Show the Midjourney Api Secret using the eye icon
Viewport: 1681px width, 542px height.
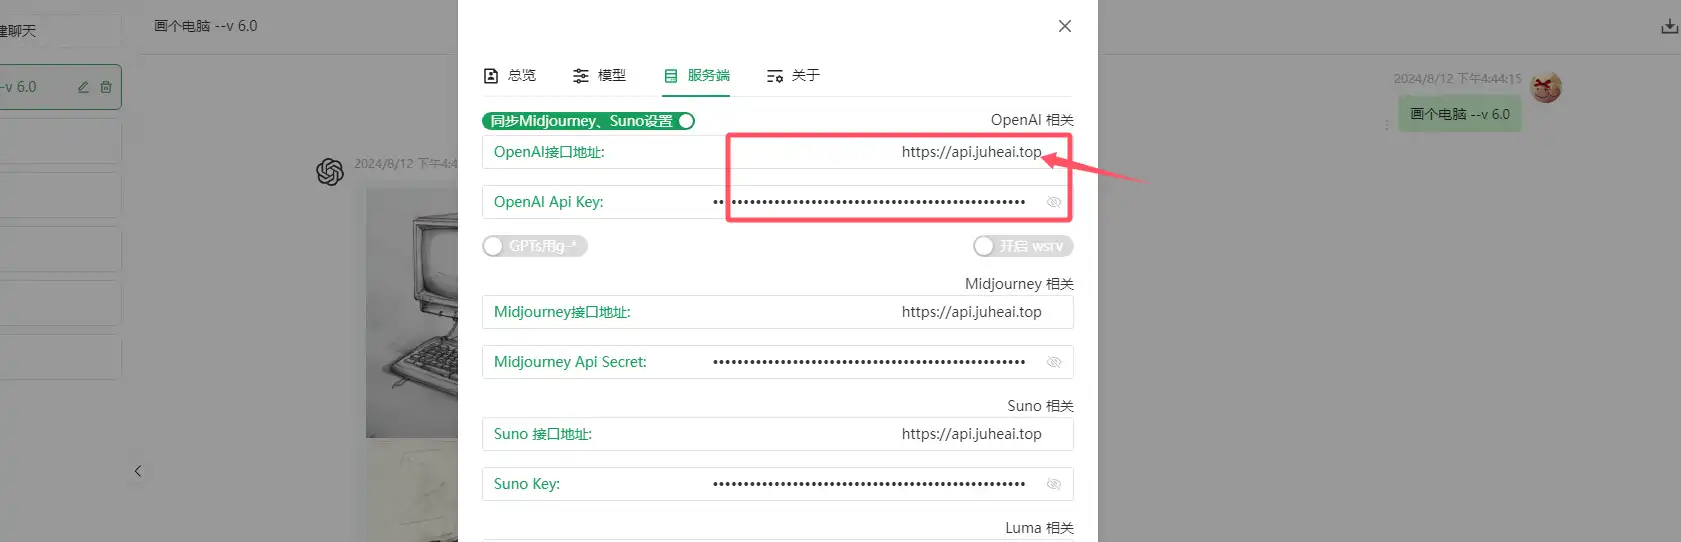point(1053,362)
